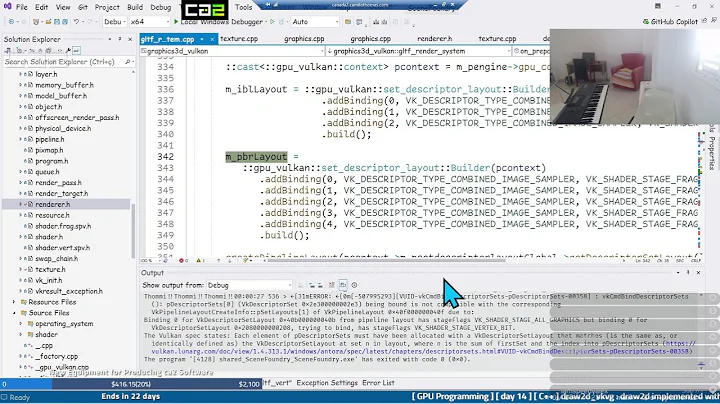Screen dimensions: 720x404
Task: Switch to texture.cpp tab next to the gltf tab
Action: pyautogui.click(x=239, y=39)
